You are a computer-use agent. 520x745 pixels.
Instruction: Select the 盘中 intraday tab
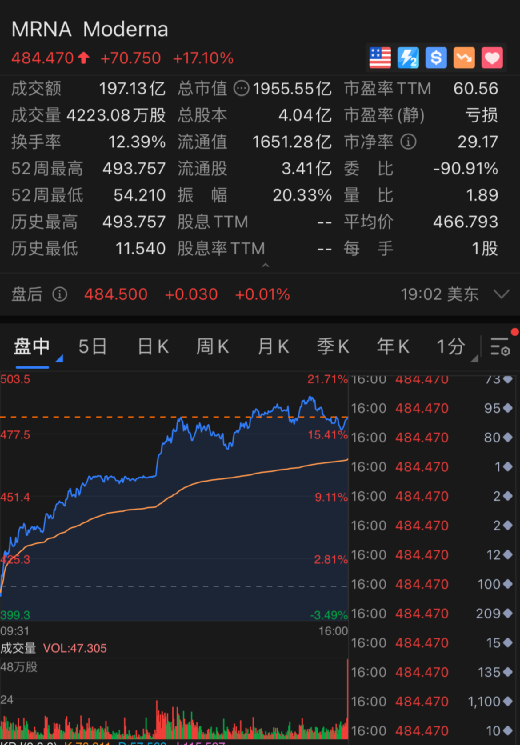coord(32,347)
